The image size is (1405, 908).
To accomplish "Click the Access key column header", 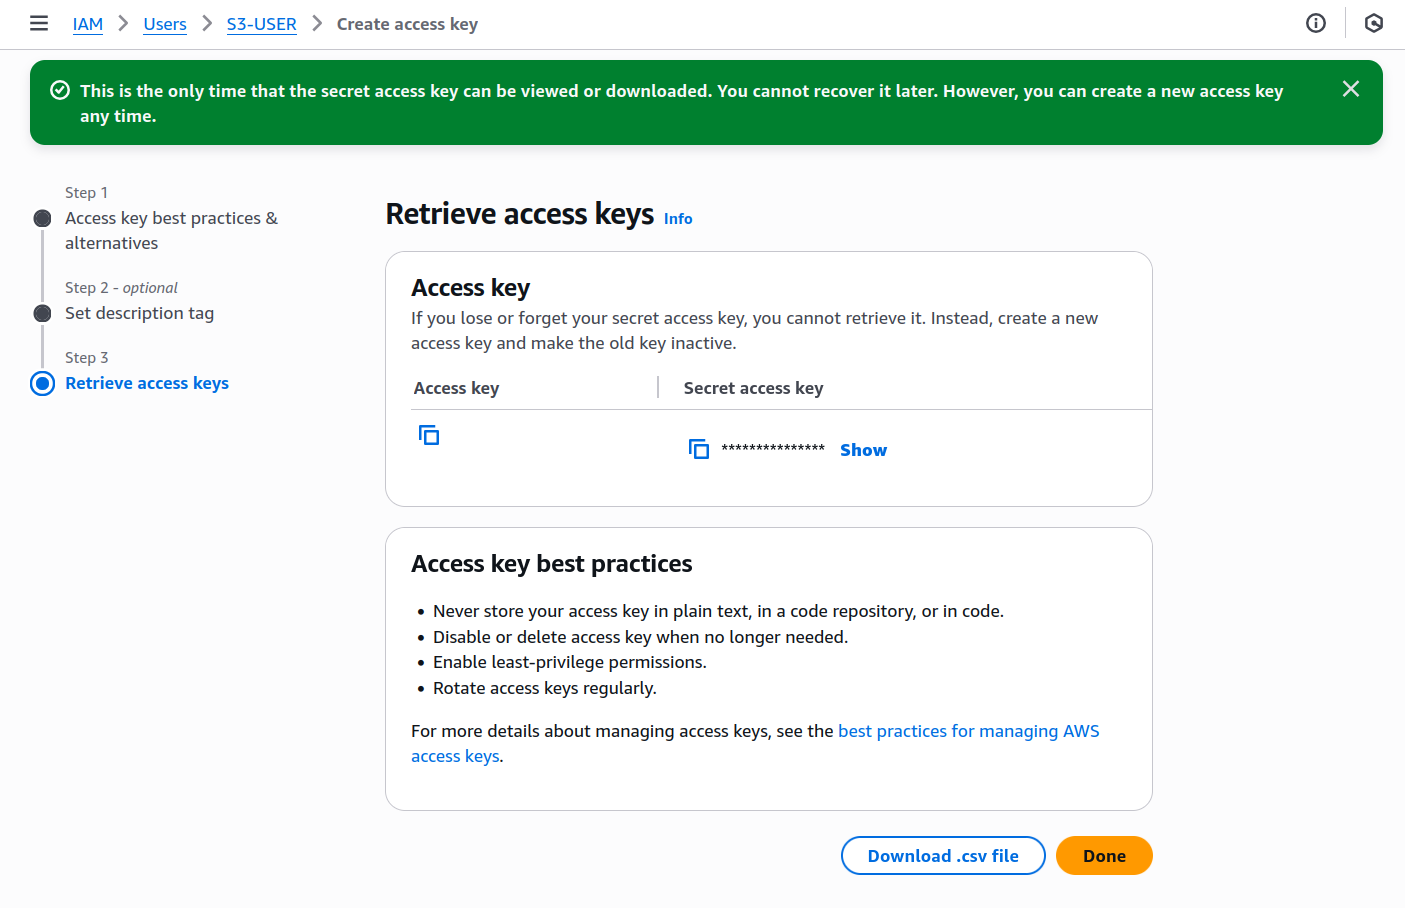I will click(456, 388).
